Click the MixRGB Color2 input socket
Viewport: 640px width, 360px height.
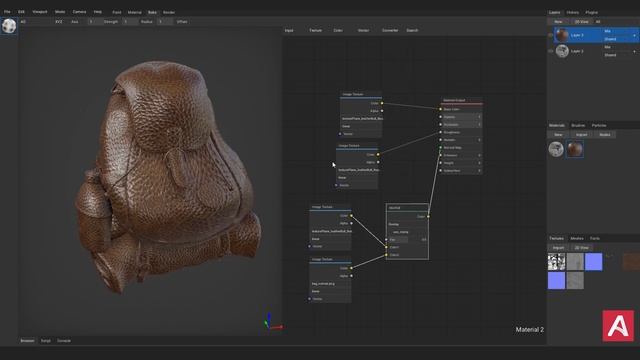(386, 255)
